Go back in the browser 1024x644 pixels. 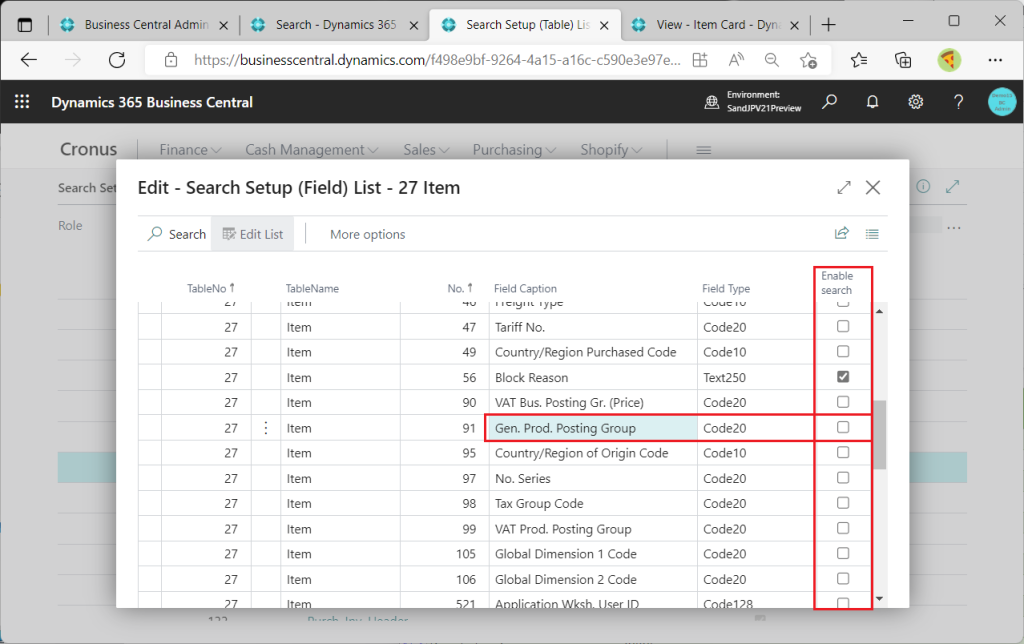click(x=29, y=60)
